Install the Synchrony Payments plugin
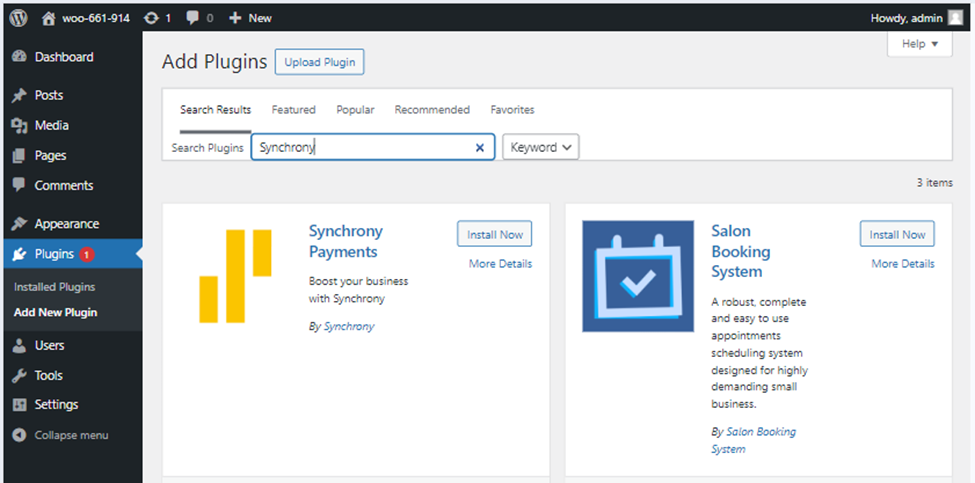Image resolution: width=975 pixels, height=483 pixels. tap(495, 234)
